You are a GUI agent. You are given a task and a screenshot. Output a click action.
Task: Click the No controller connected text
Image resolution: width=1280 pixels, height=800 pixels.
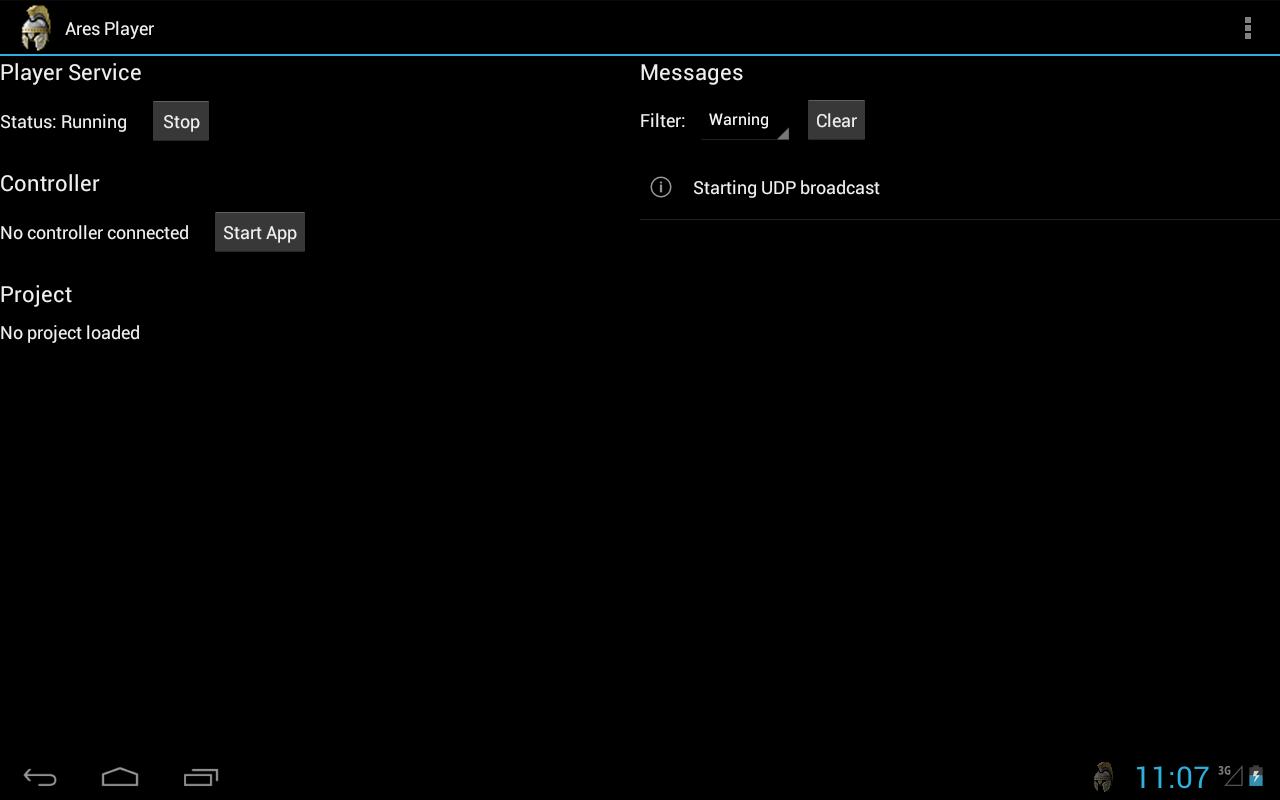click(95, 233)
